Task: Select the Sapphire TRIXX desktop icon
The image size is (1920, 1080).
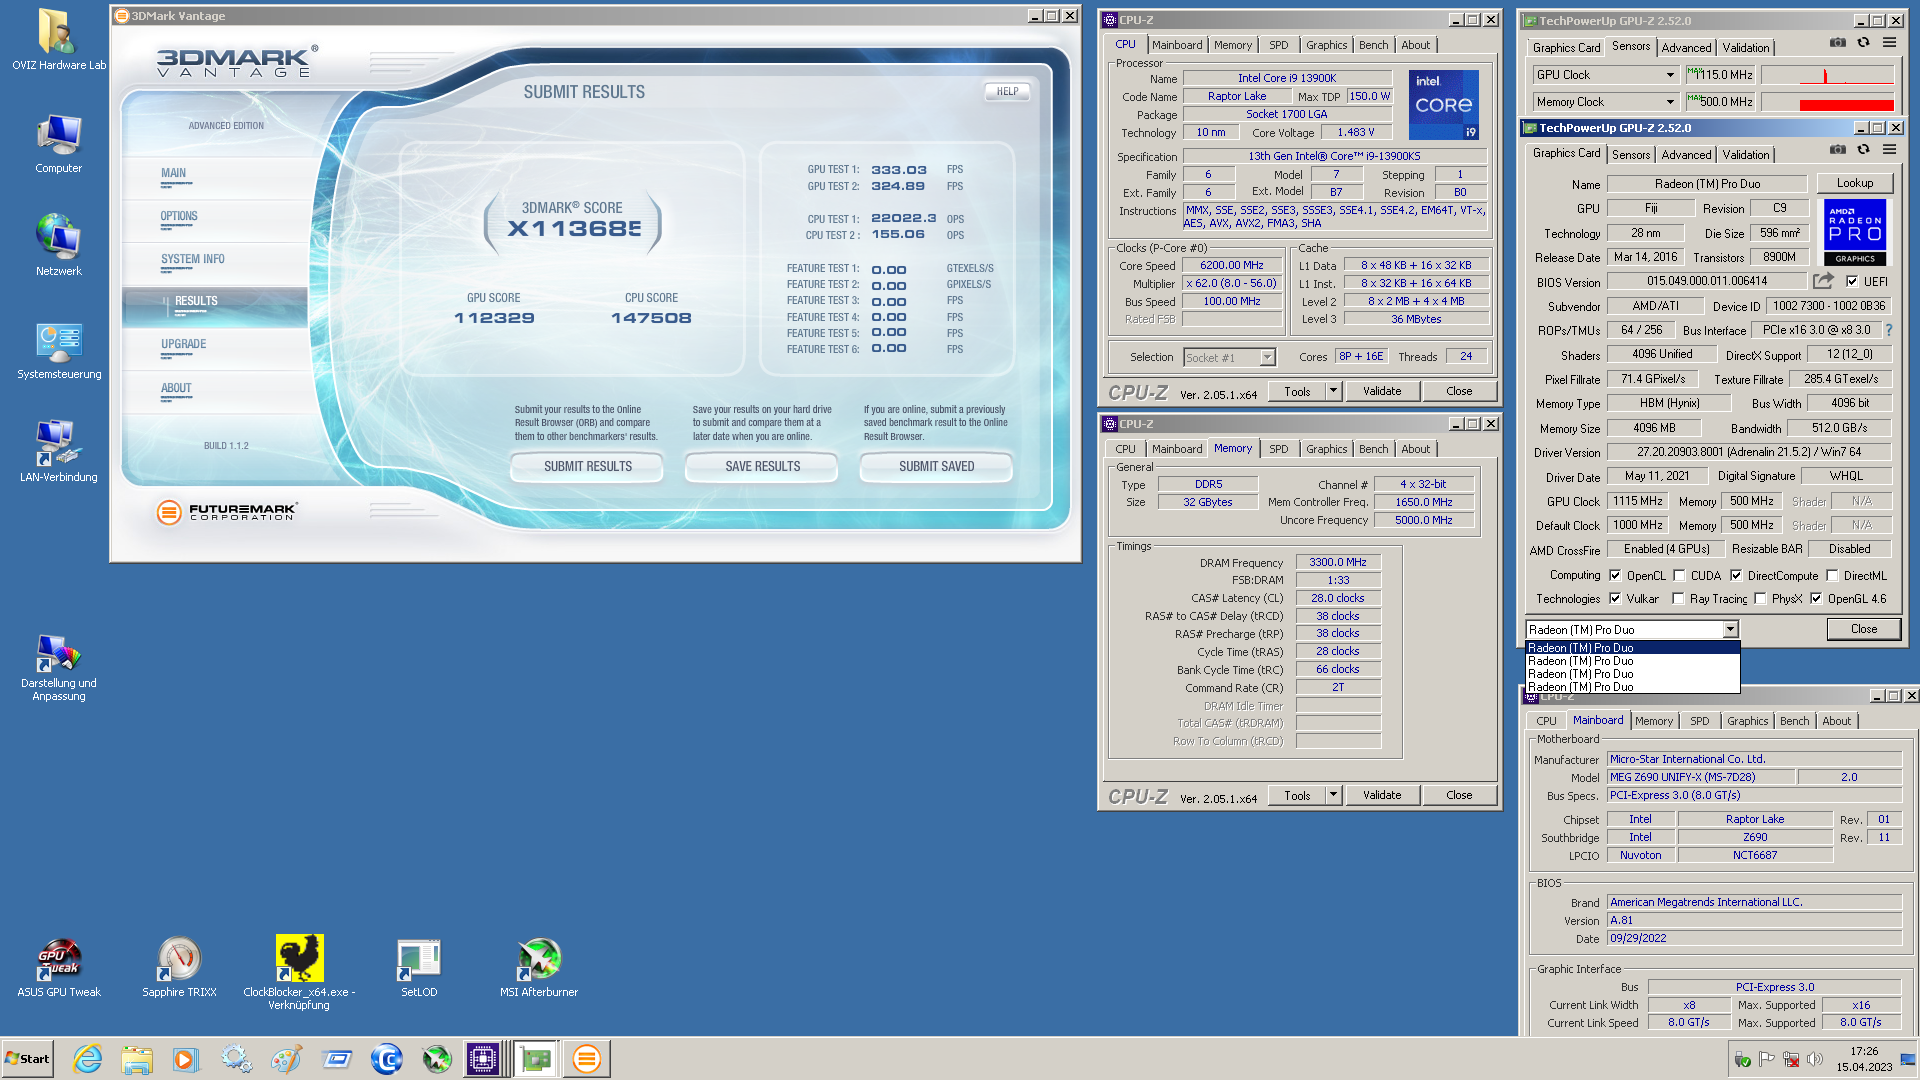Action: coord(179,968)
